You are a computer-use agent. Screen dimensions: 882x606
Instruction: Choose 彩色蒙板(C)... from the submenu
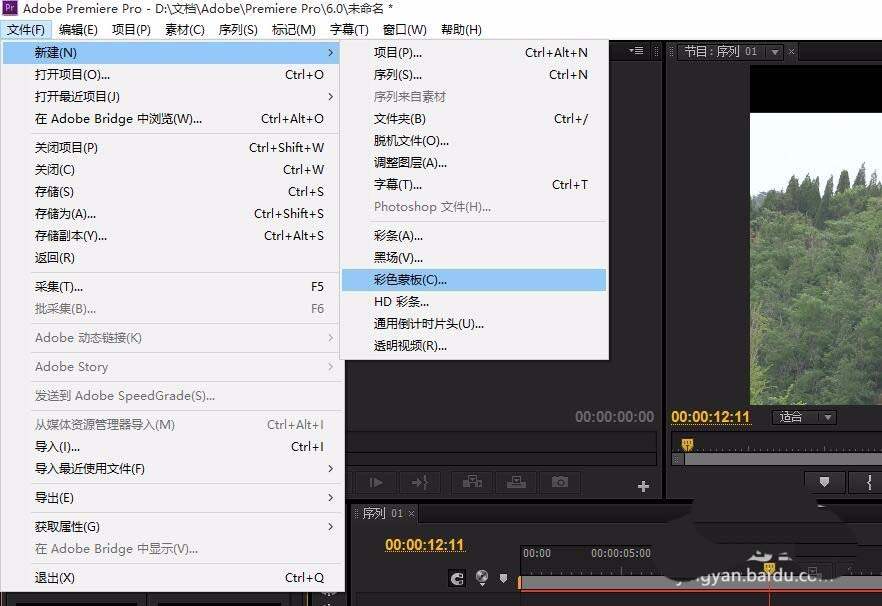click(x=474, y=280)
